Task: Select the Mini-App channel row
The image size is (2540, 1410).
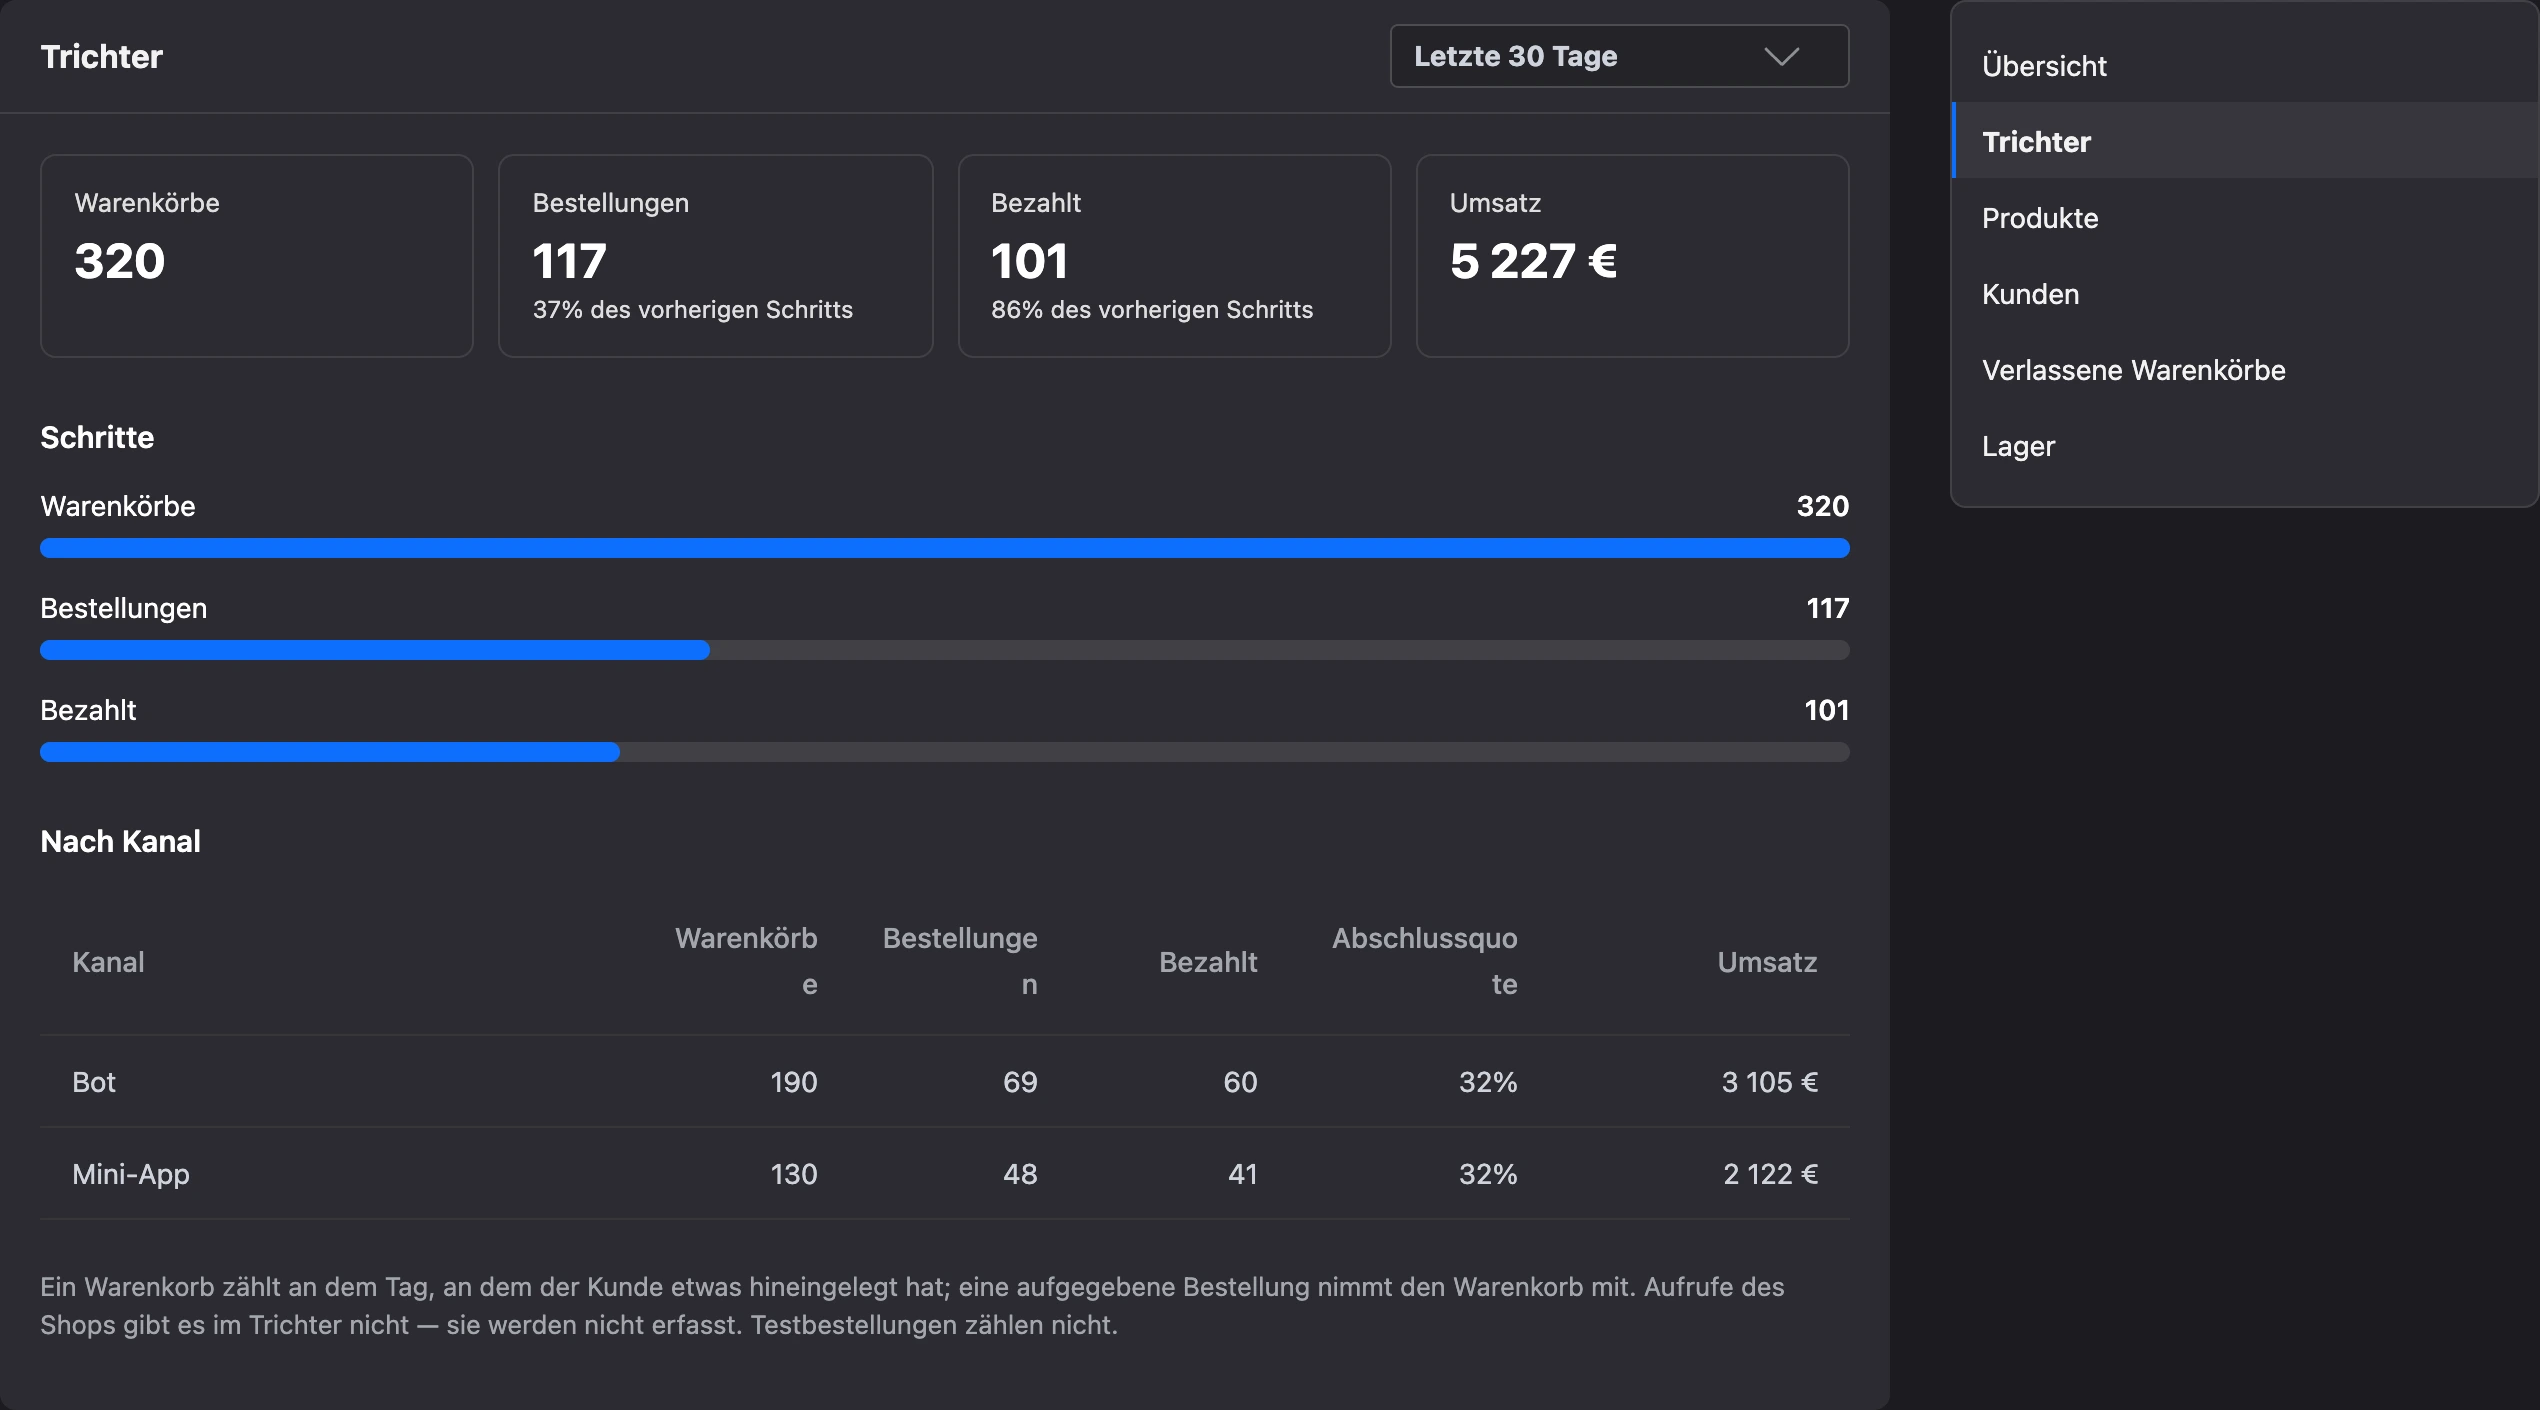Action: click(x=945, y=1174)
